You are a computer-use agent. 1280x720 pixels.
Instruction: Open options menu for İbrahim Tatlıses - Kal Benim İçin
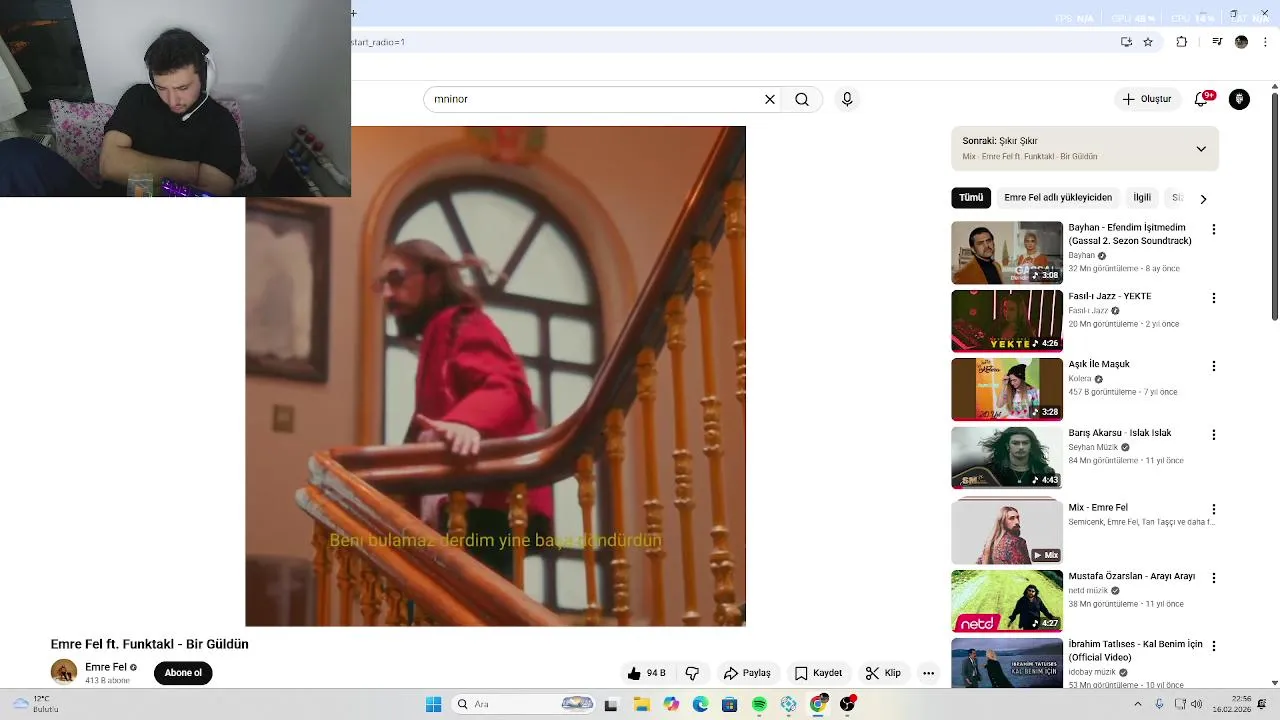(1214, 646)
